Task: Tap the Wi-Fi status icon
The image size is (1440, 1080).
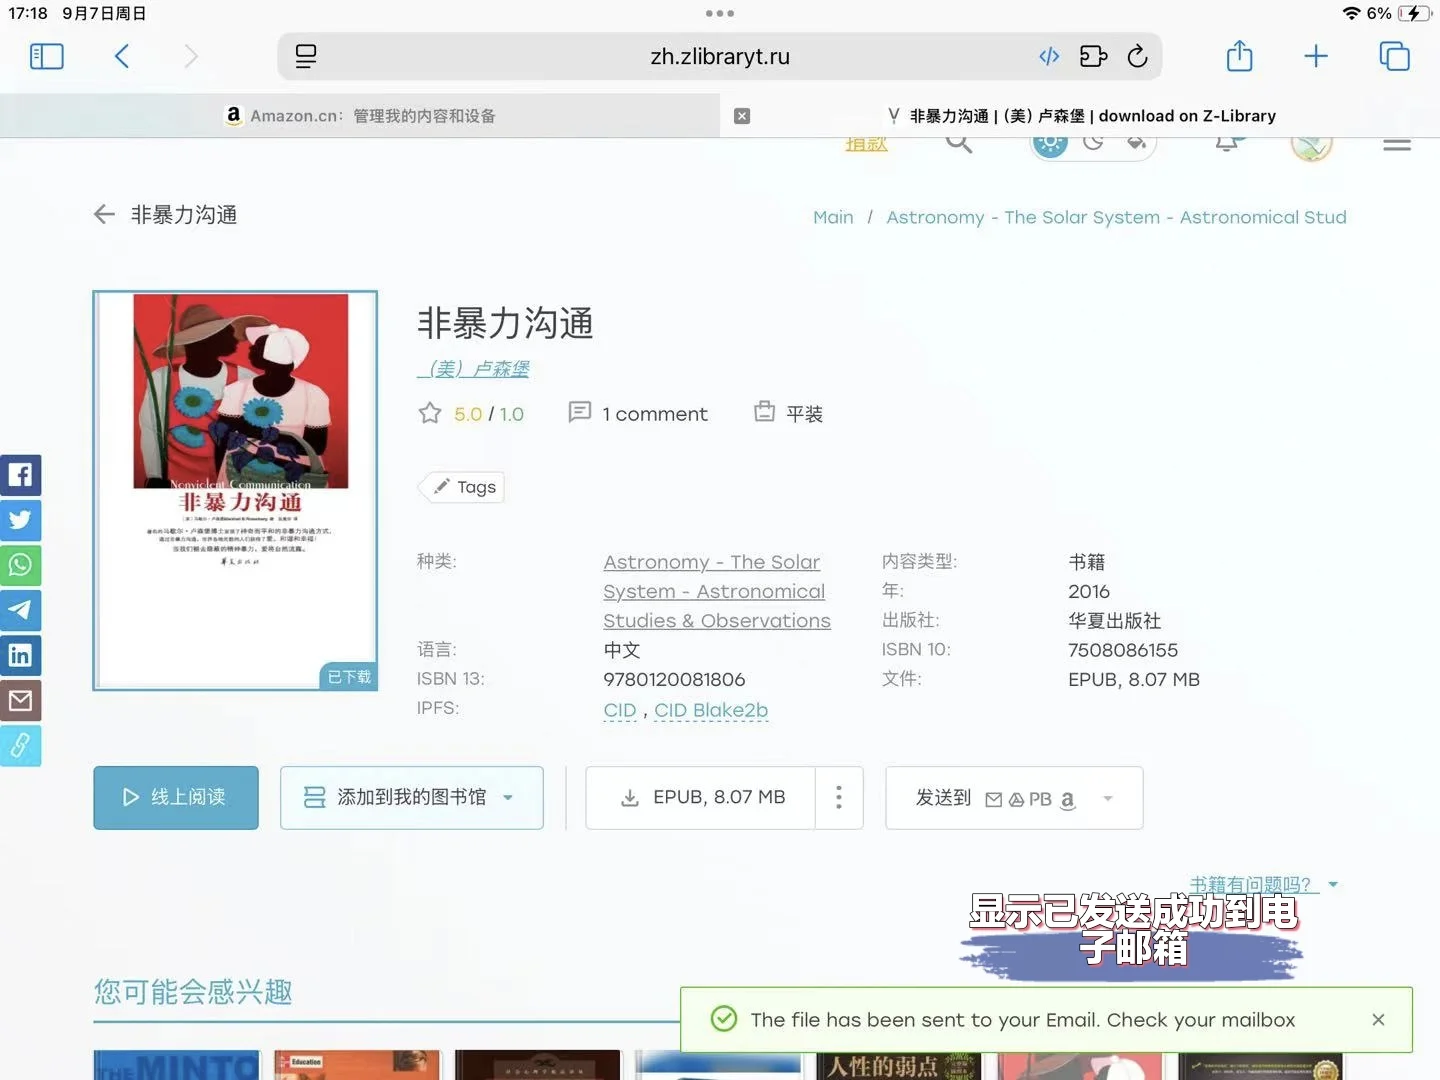Action: (x=1351, y=13)
